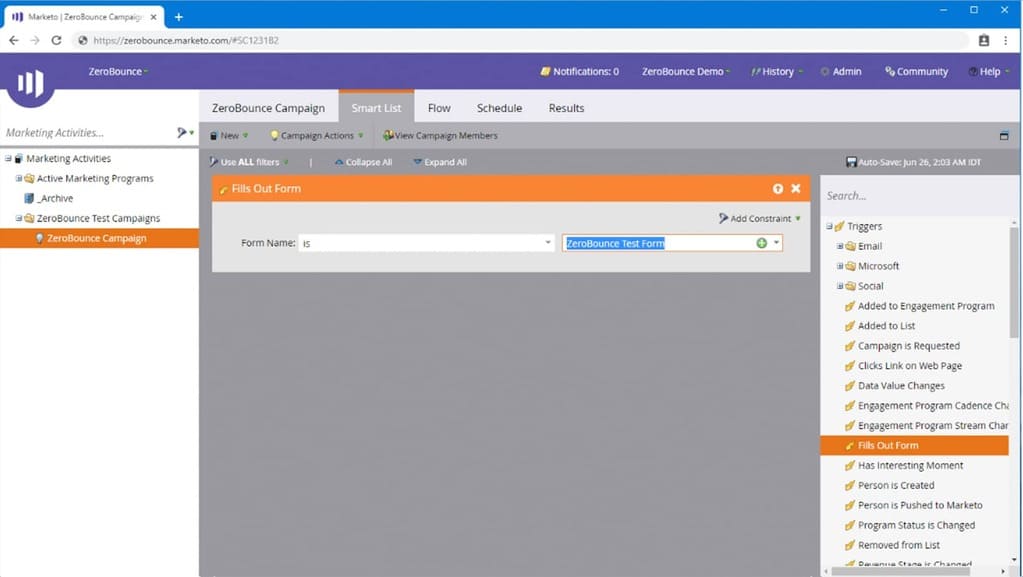Select ZeroBounce Campaign in the tree

point(99,238)
